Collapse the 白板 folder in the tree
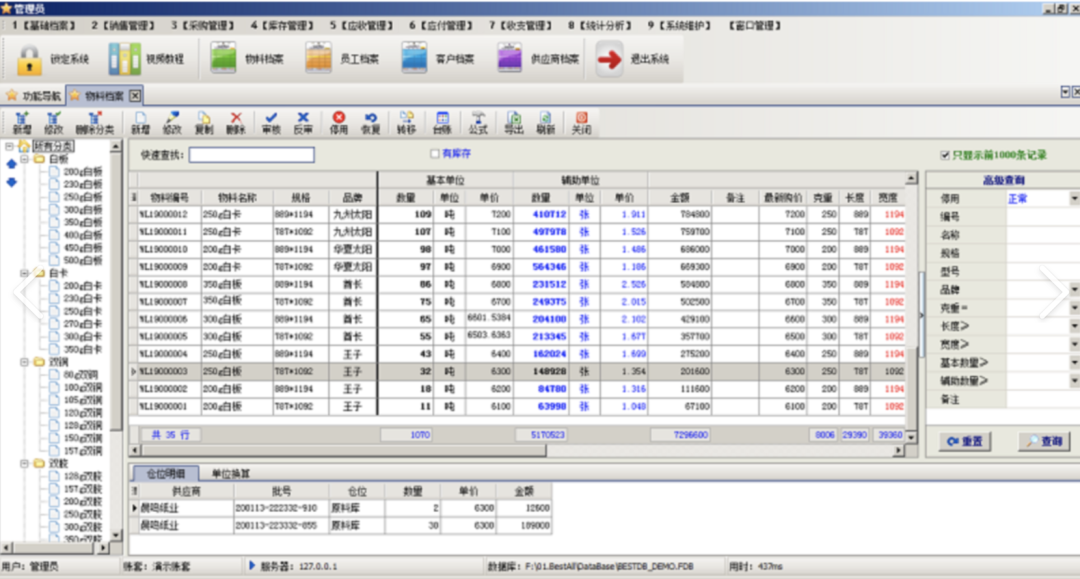 pyautogui.click(x=24, y=159)
